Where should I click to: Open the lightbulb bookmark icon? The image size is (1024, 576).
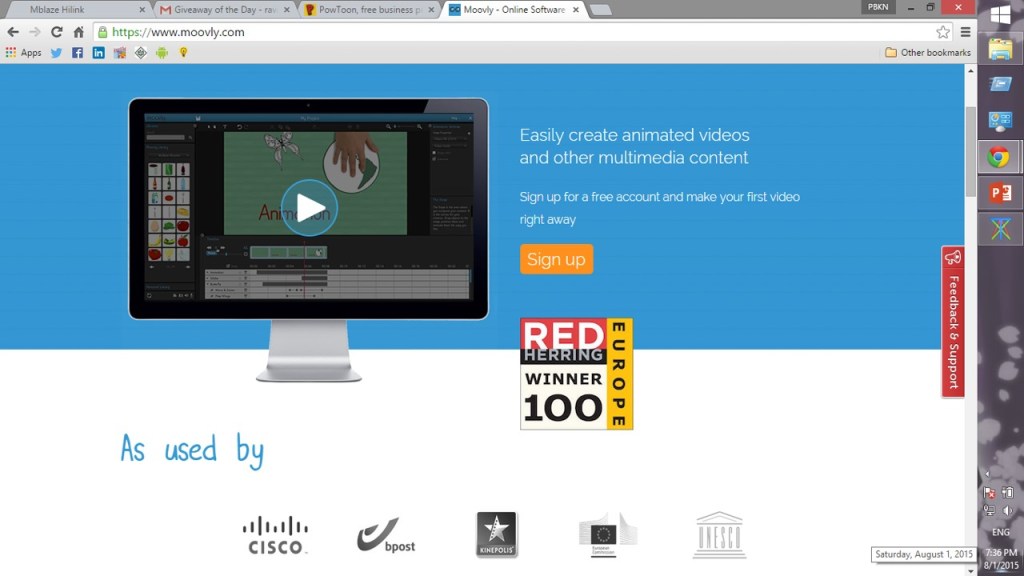[x=183, y=53]
